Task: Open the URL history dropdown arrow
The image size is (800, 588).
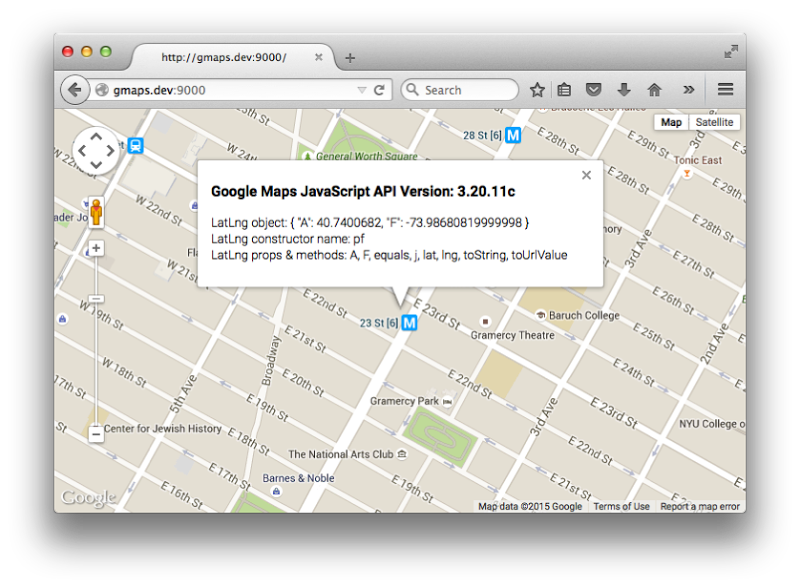Action: [362, 90]
